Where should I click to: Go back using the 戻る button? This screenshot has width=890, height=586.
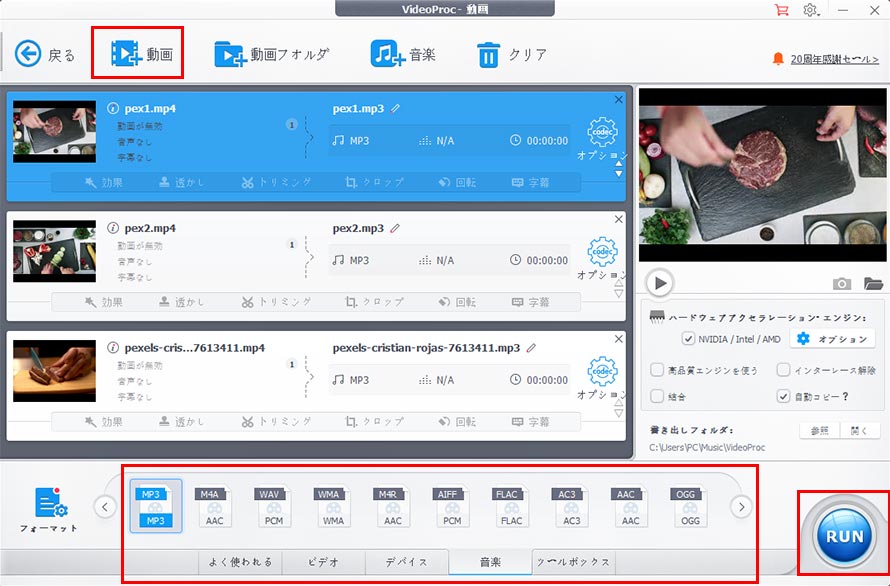[45, 55]
